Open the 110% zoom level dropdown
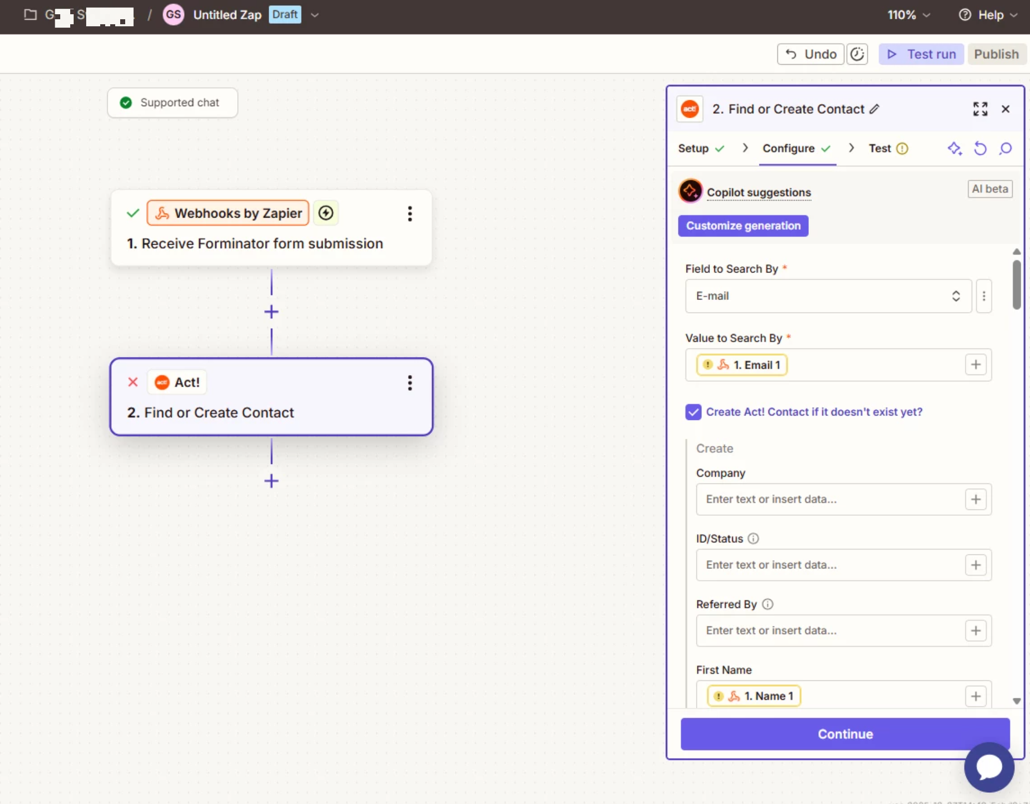The width and height of the screenshot is (1030, 804). [908, 15]
